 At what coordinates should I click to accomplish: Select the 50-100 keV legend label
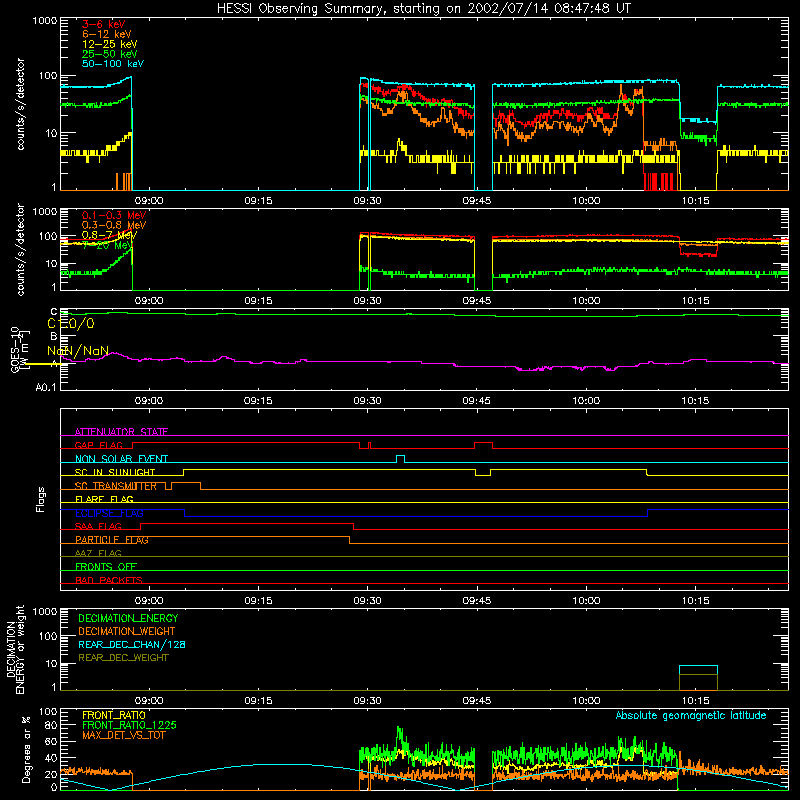coord(113,64)
